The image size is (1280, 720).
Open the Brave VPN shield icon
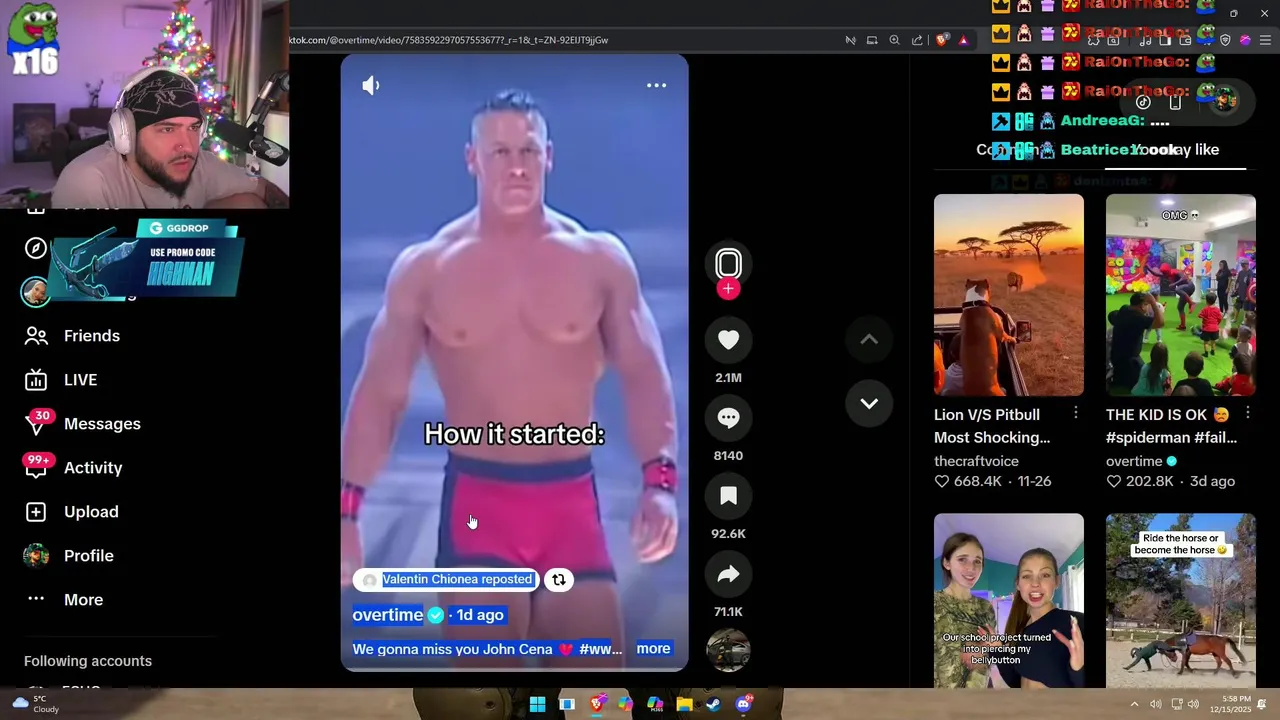tap(1226, 40)
